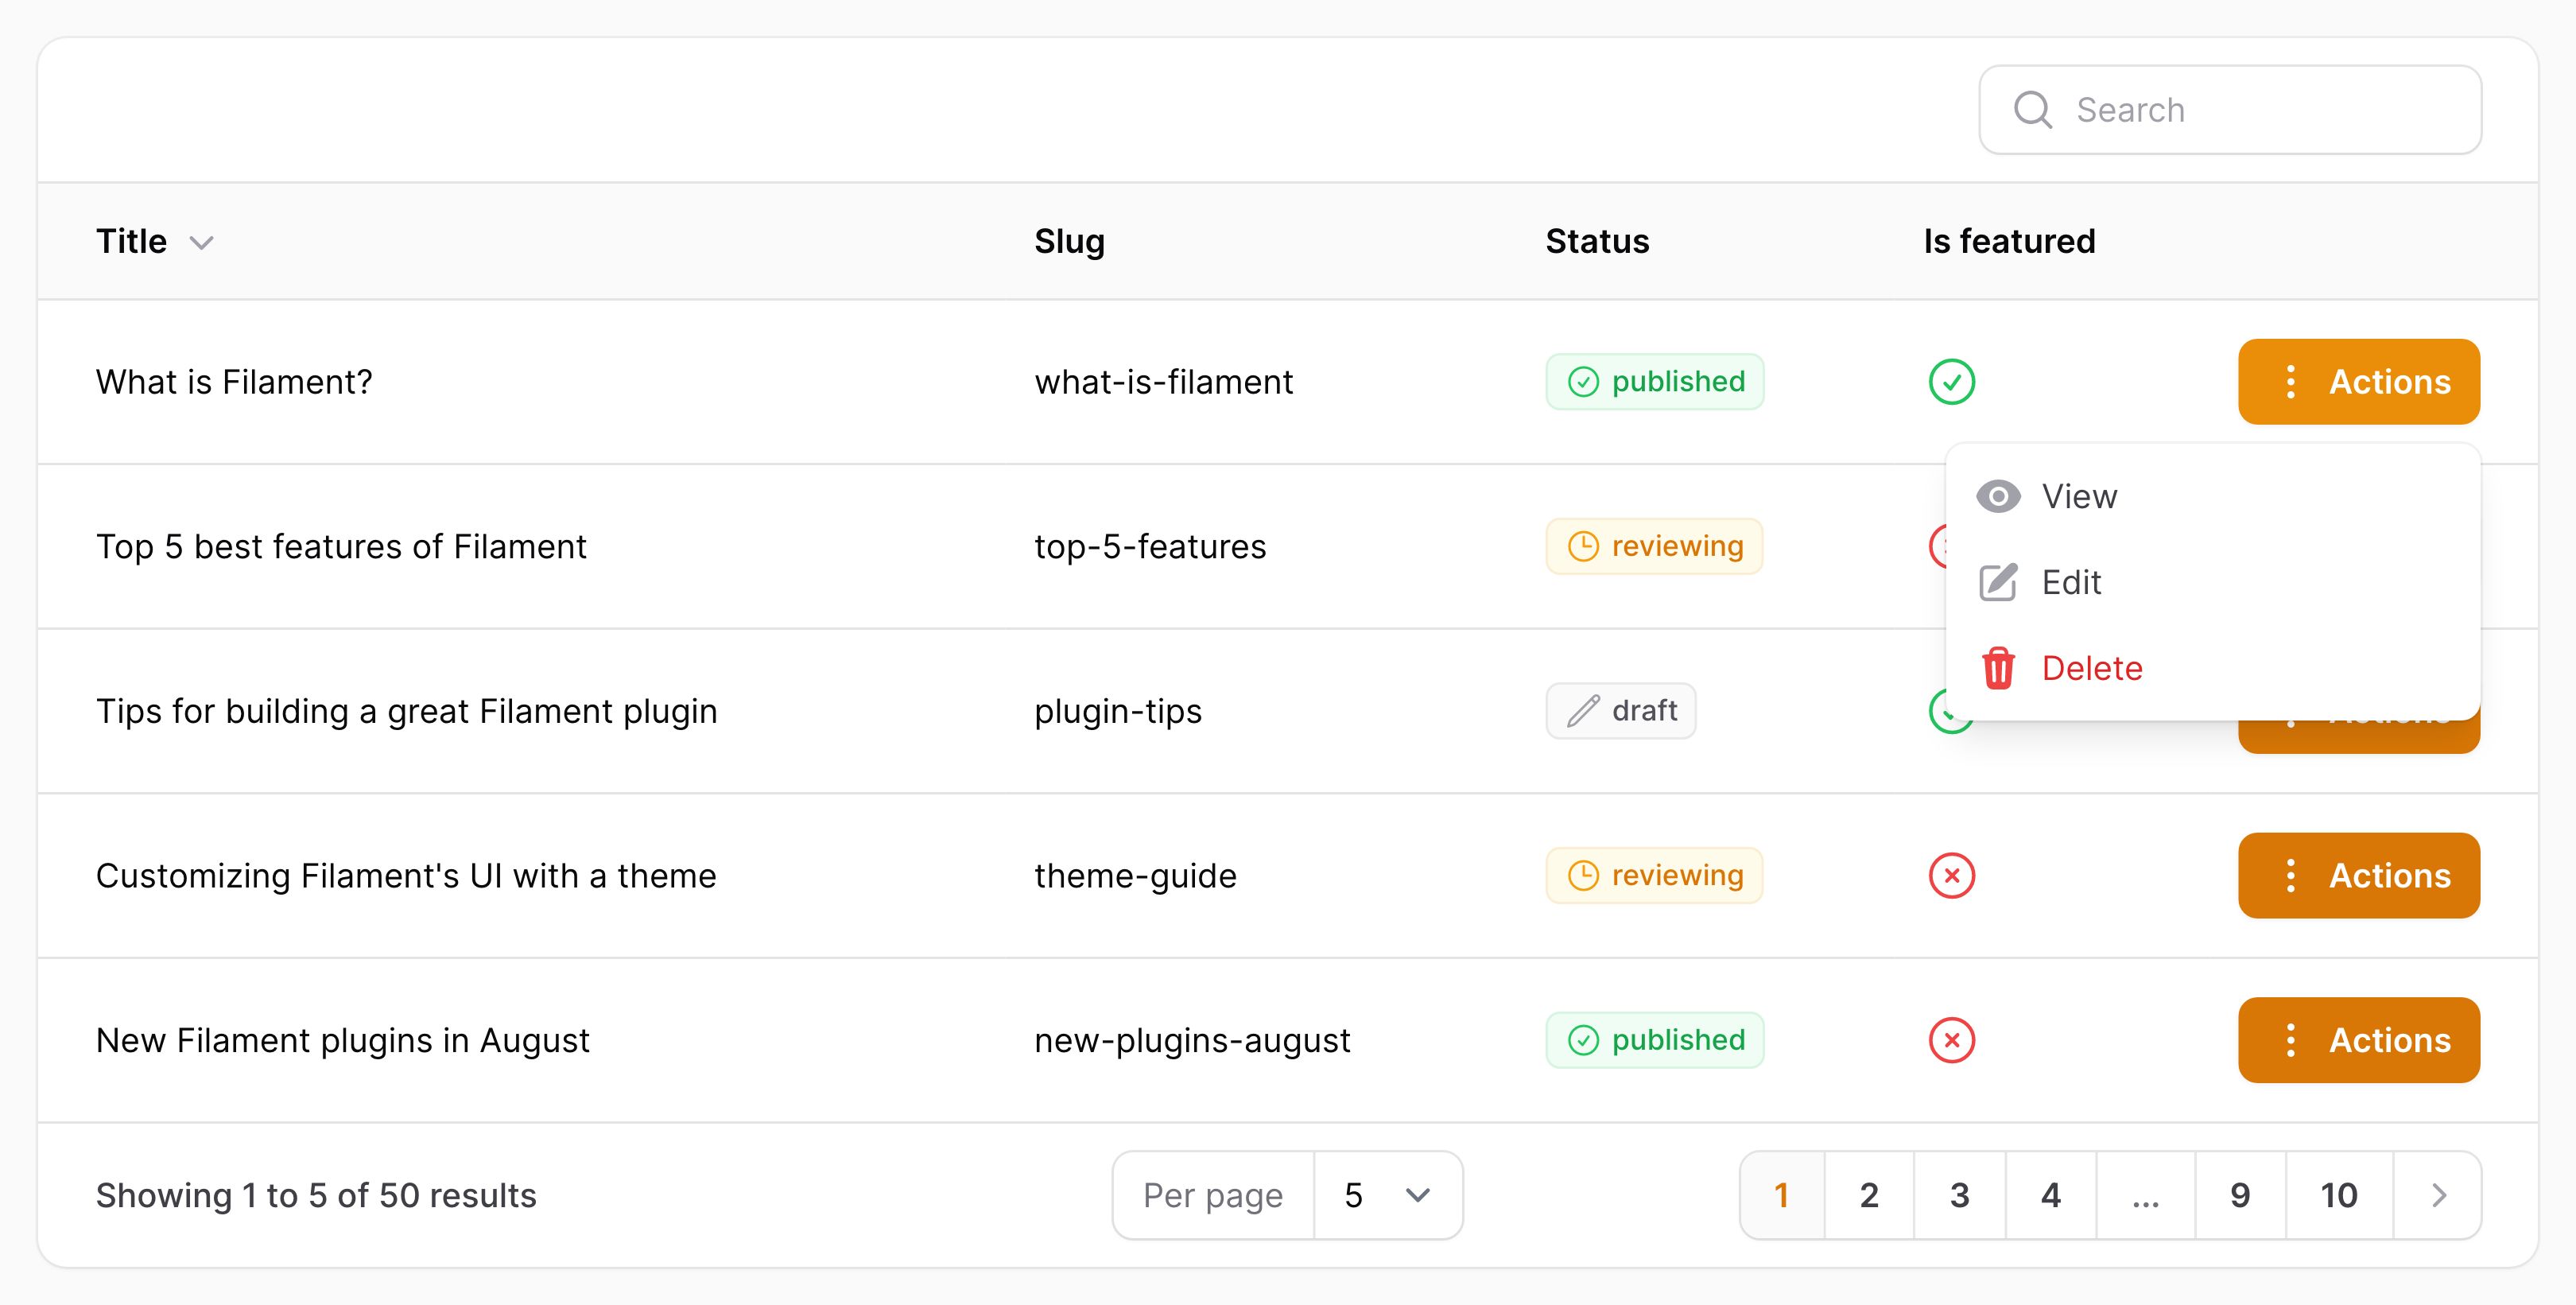Click vertical dots icon in theme-guide Actions button
Viewport: 2576px width, 1305px height.
[x=2290, y=876]
